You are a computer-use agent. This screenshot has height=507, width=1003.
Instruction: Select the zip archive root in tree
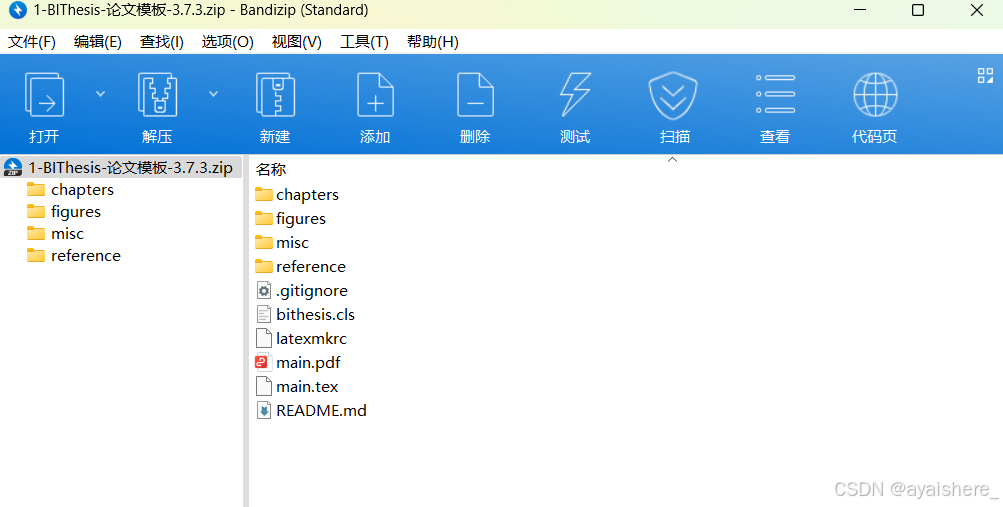pyautogui.click(x=122, y=168)
